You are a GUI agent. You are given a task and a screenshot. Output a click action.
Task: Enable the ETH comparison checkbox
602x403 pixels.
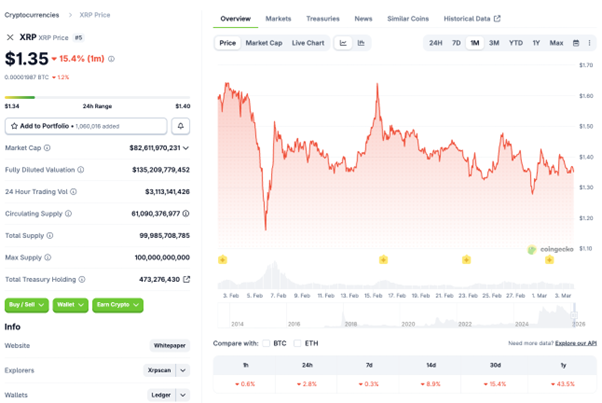297,343
